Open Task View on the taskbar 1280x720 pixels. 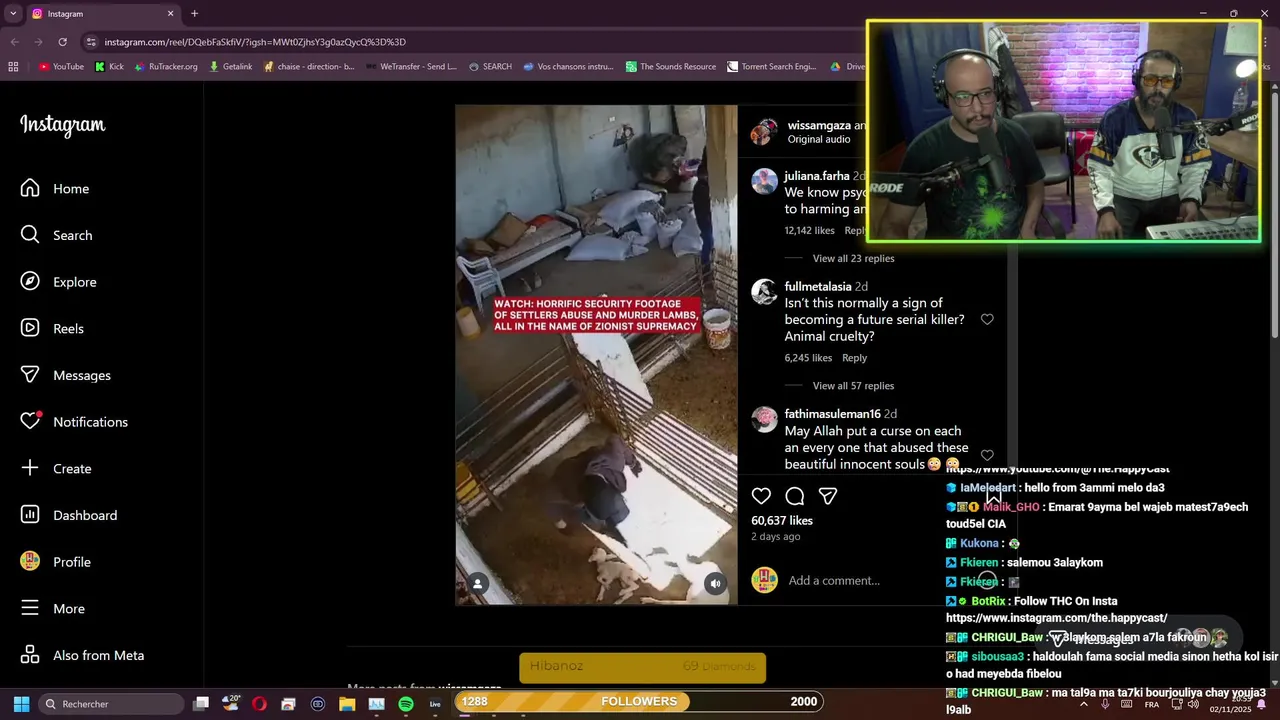point(201,704)
